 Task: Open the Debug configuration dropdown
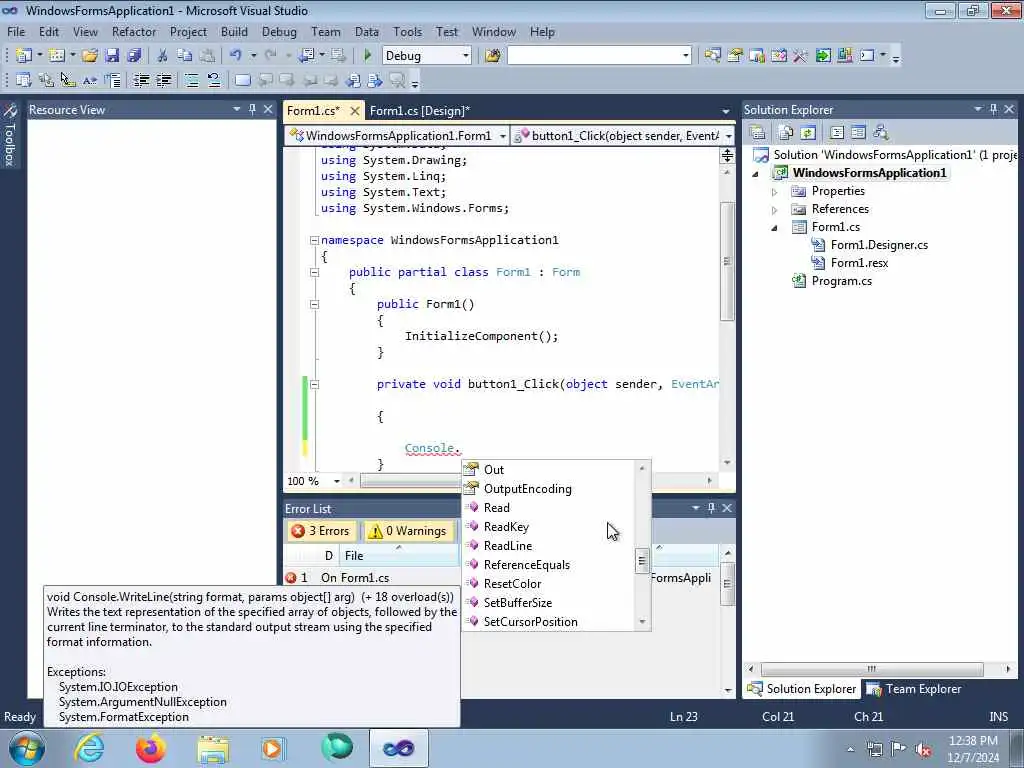click(x=466, y=56)
